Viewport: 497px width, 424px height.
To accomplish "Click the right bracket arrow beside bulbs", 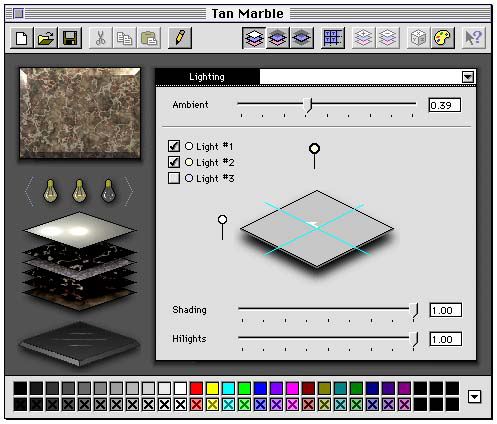I will pyautogui.click(x=129, y=191).
